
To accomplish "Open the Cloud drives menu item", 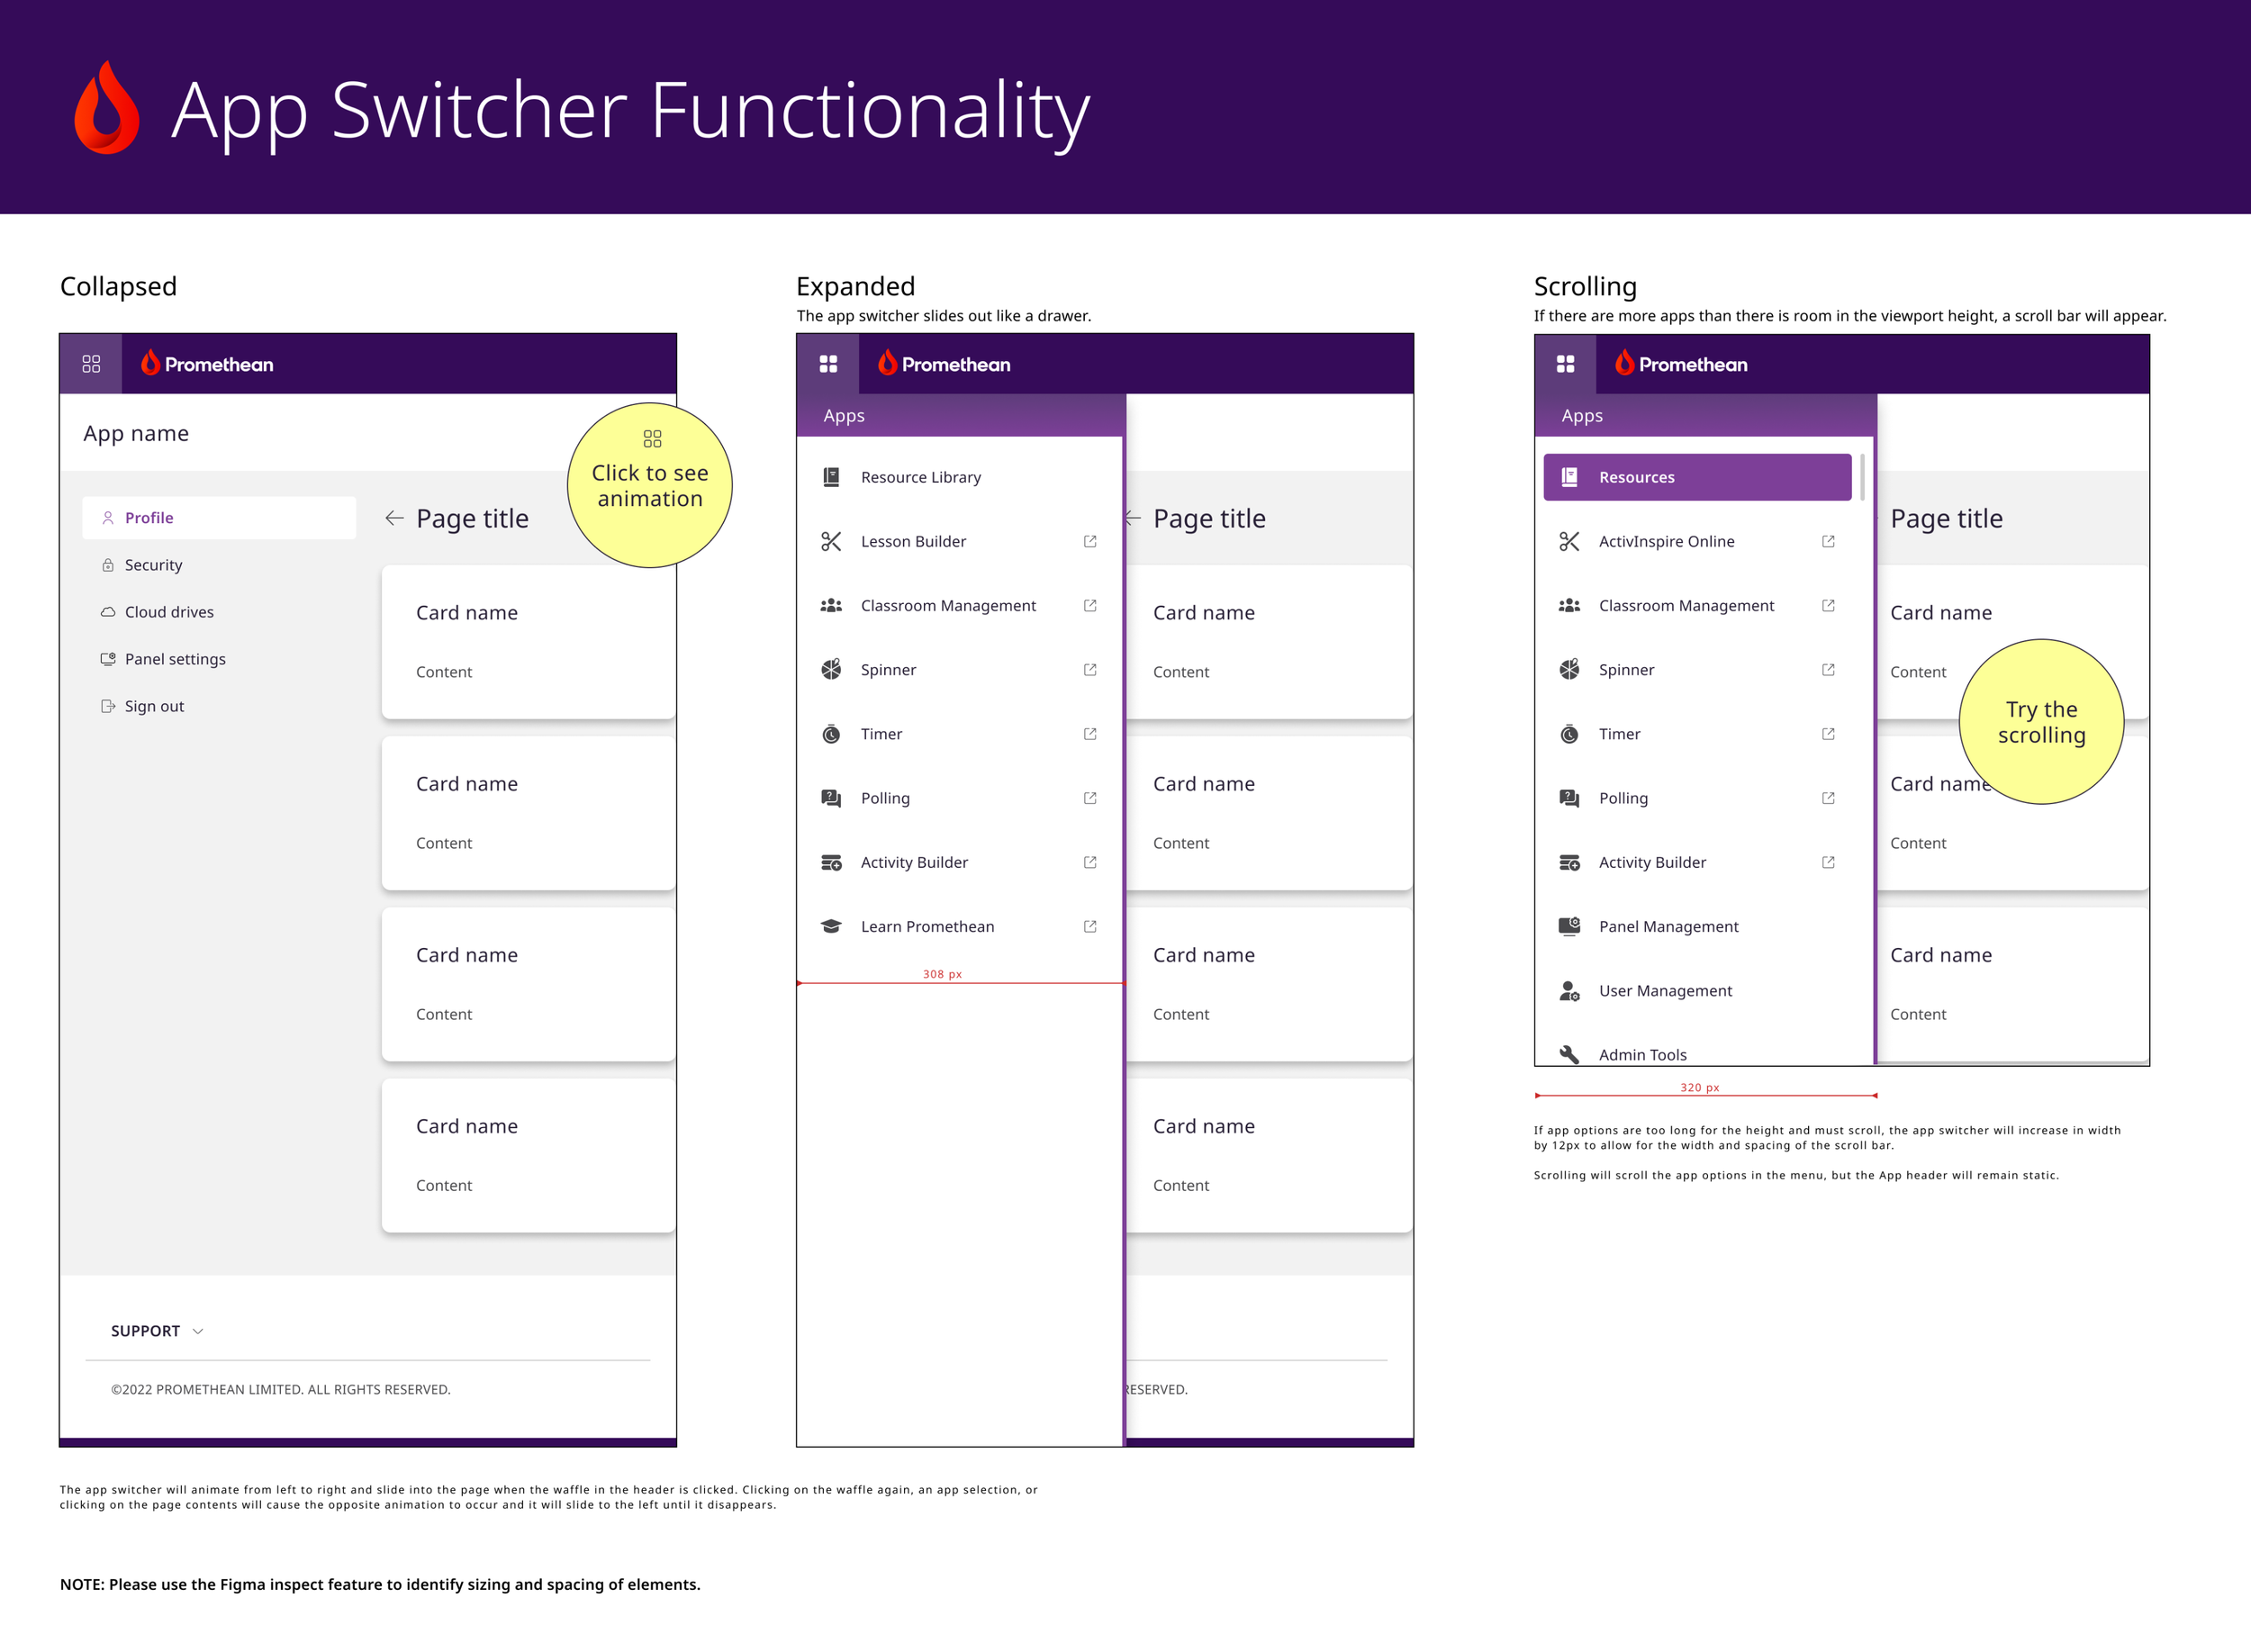I will point(169,612).
